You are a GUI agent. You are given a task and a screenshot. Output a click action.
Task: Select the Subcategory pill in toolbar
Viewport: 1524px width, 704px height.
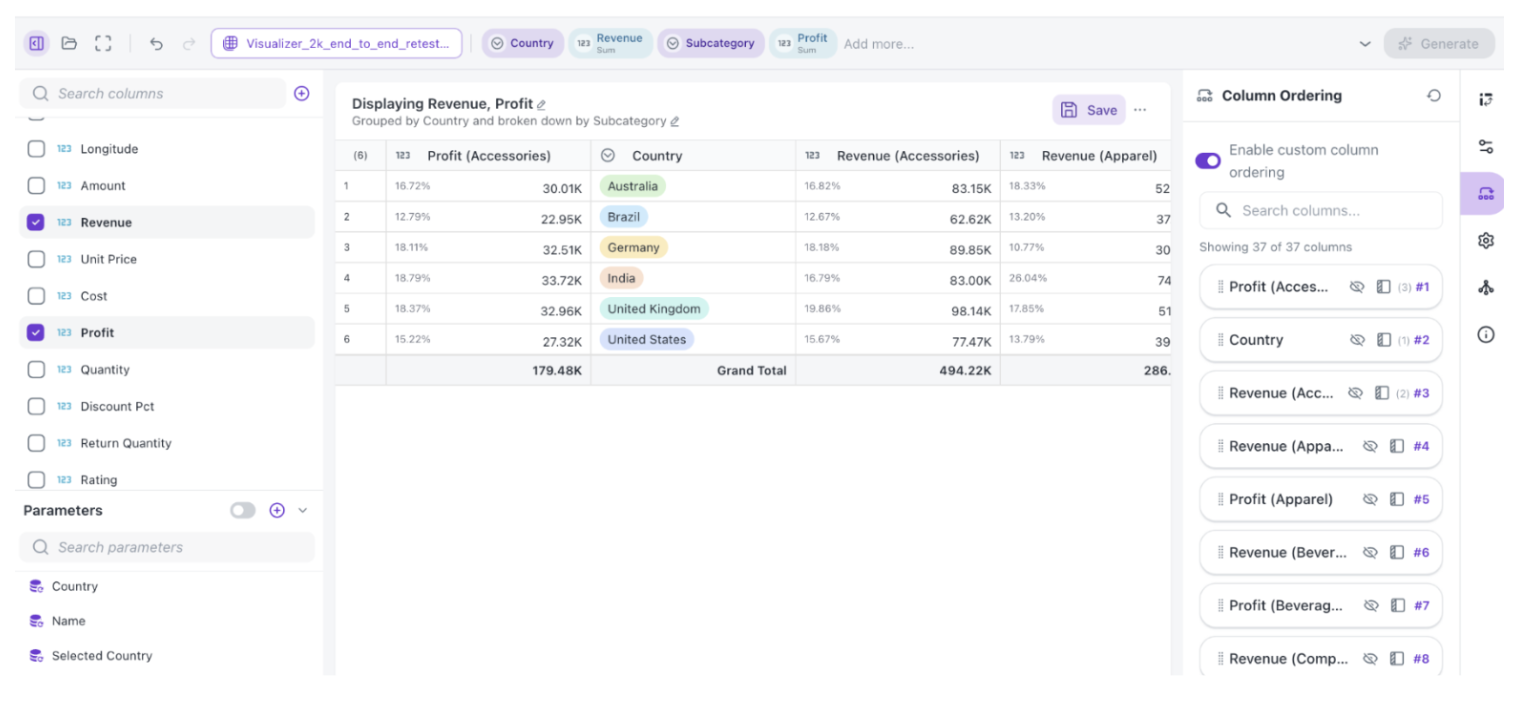tap(711, 43)
